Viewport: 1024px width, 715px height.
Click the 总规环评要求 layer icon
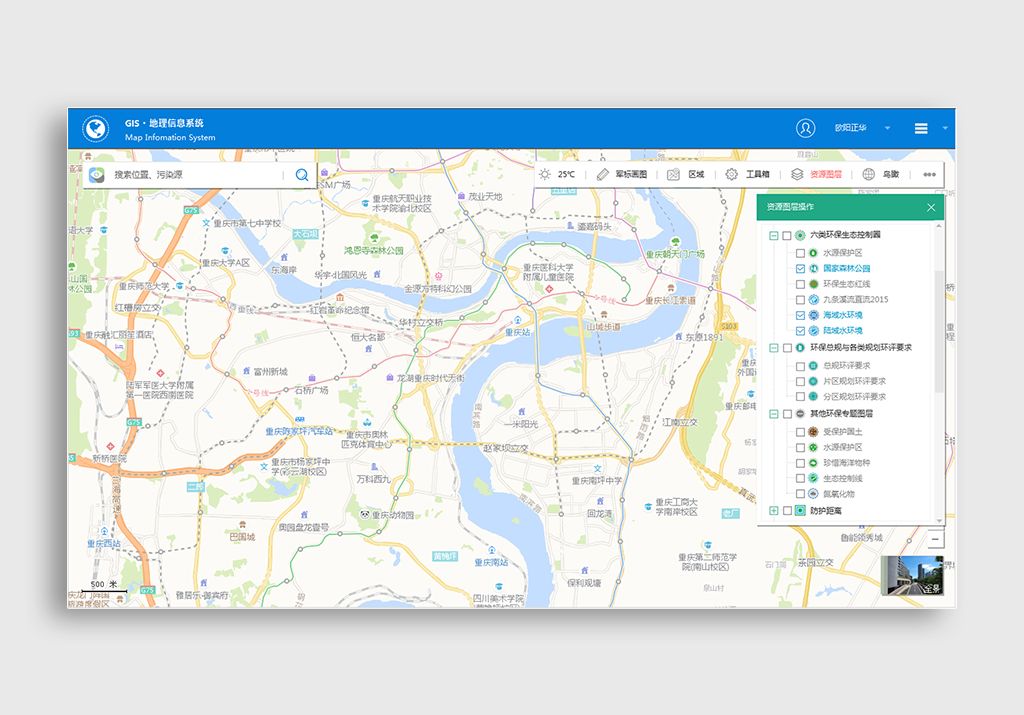tap(814, 366)
